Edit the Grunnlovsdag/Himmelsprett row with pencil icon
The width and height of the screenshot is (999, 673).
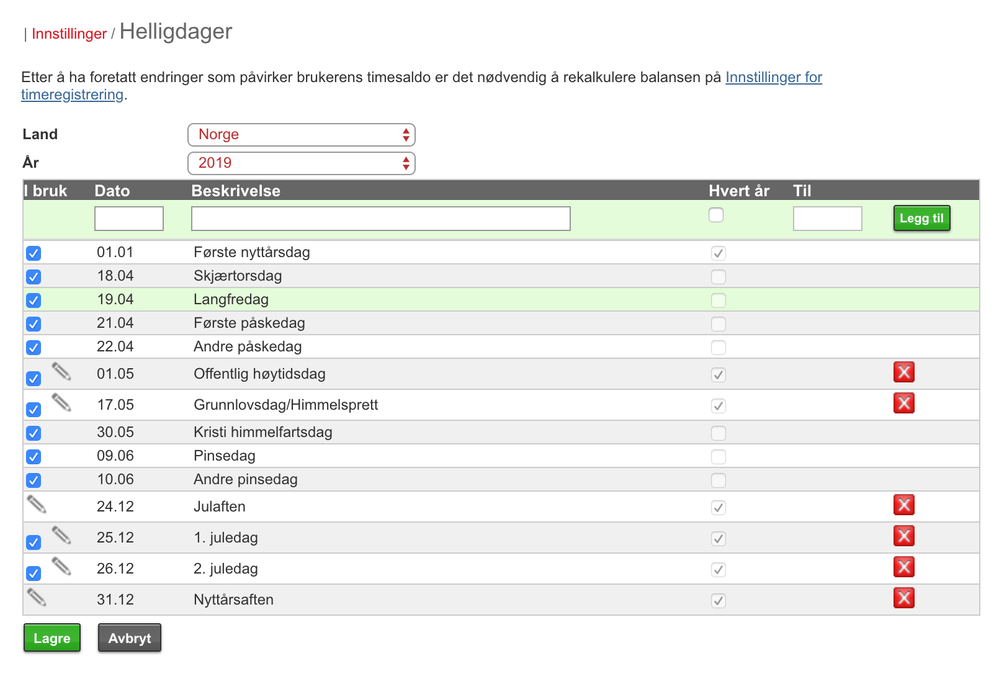click(61, 402)
